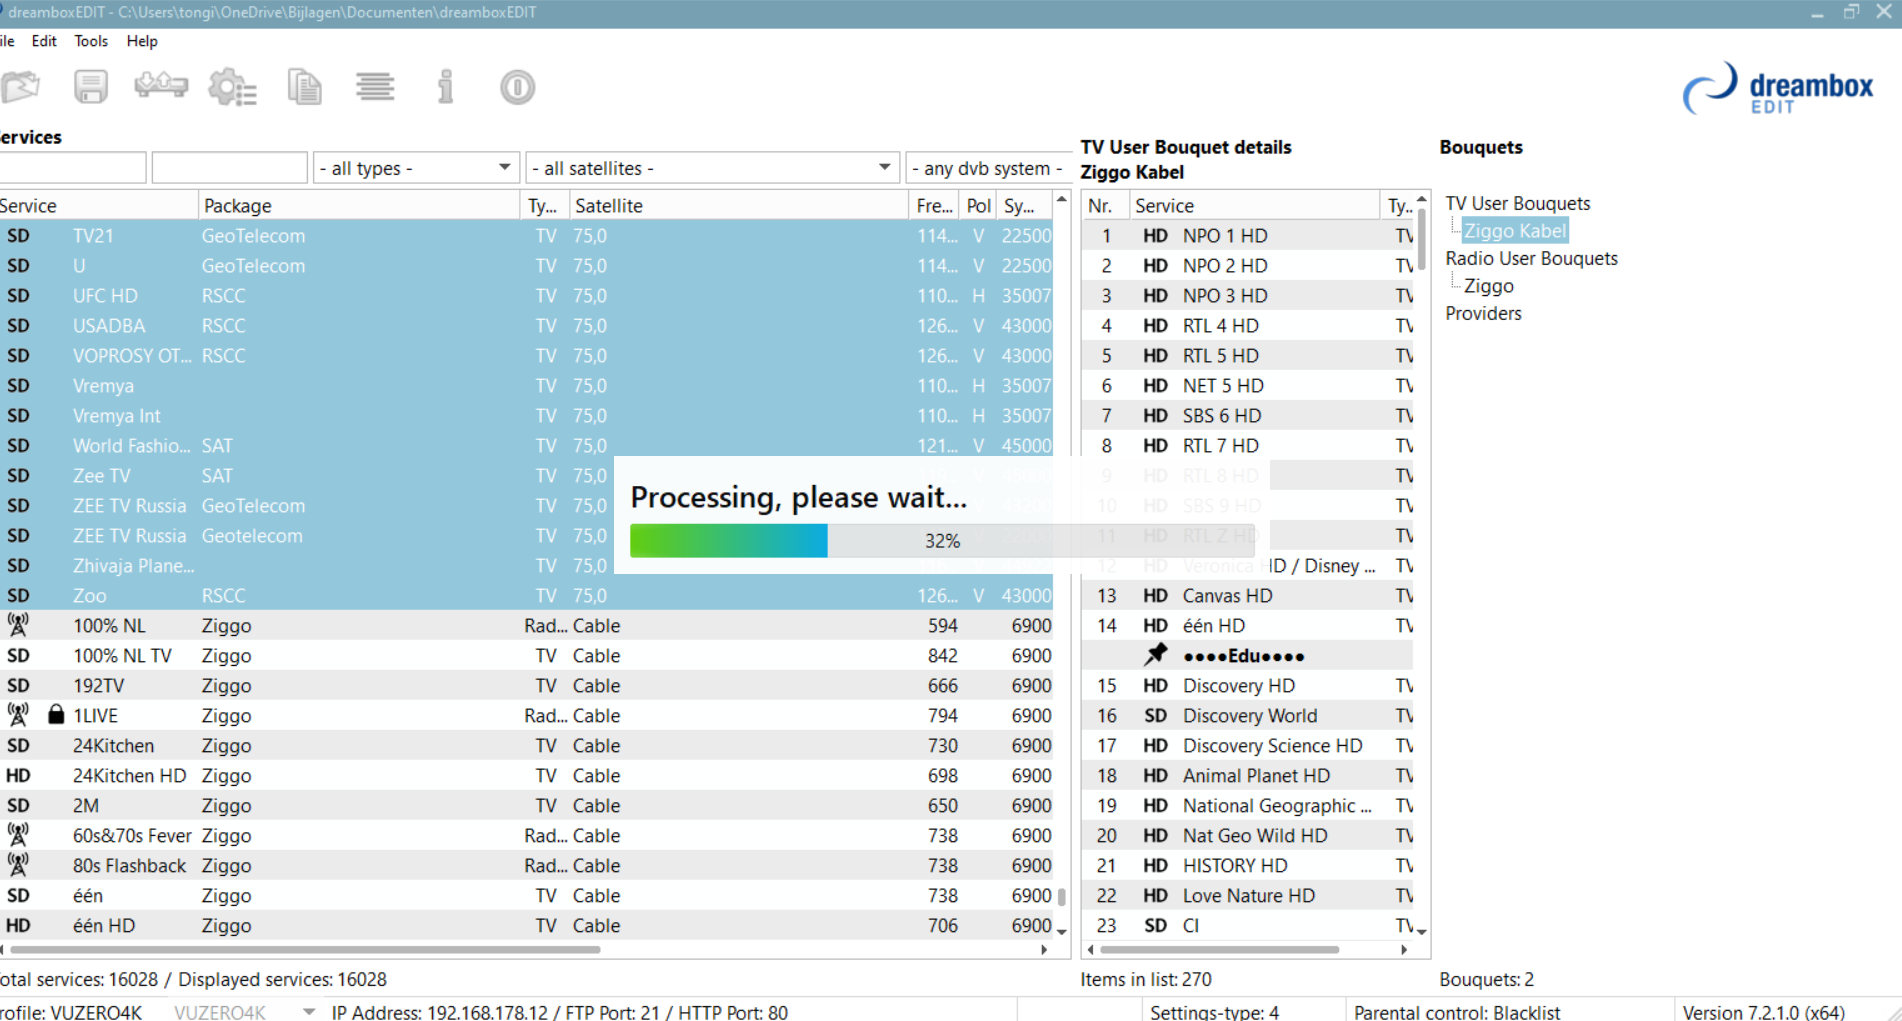Click the first service filter input field
This screenshot has width=1902, height=1021.
click(72, 168)
